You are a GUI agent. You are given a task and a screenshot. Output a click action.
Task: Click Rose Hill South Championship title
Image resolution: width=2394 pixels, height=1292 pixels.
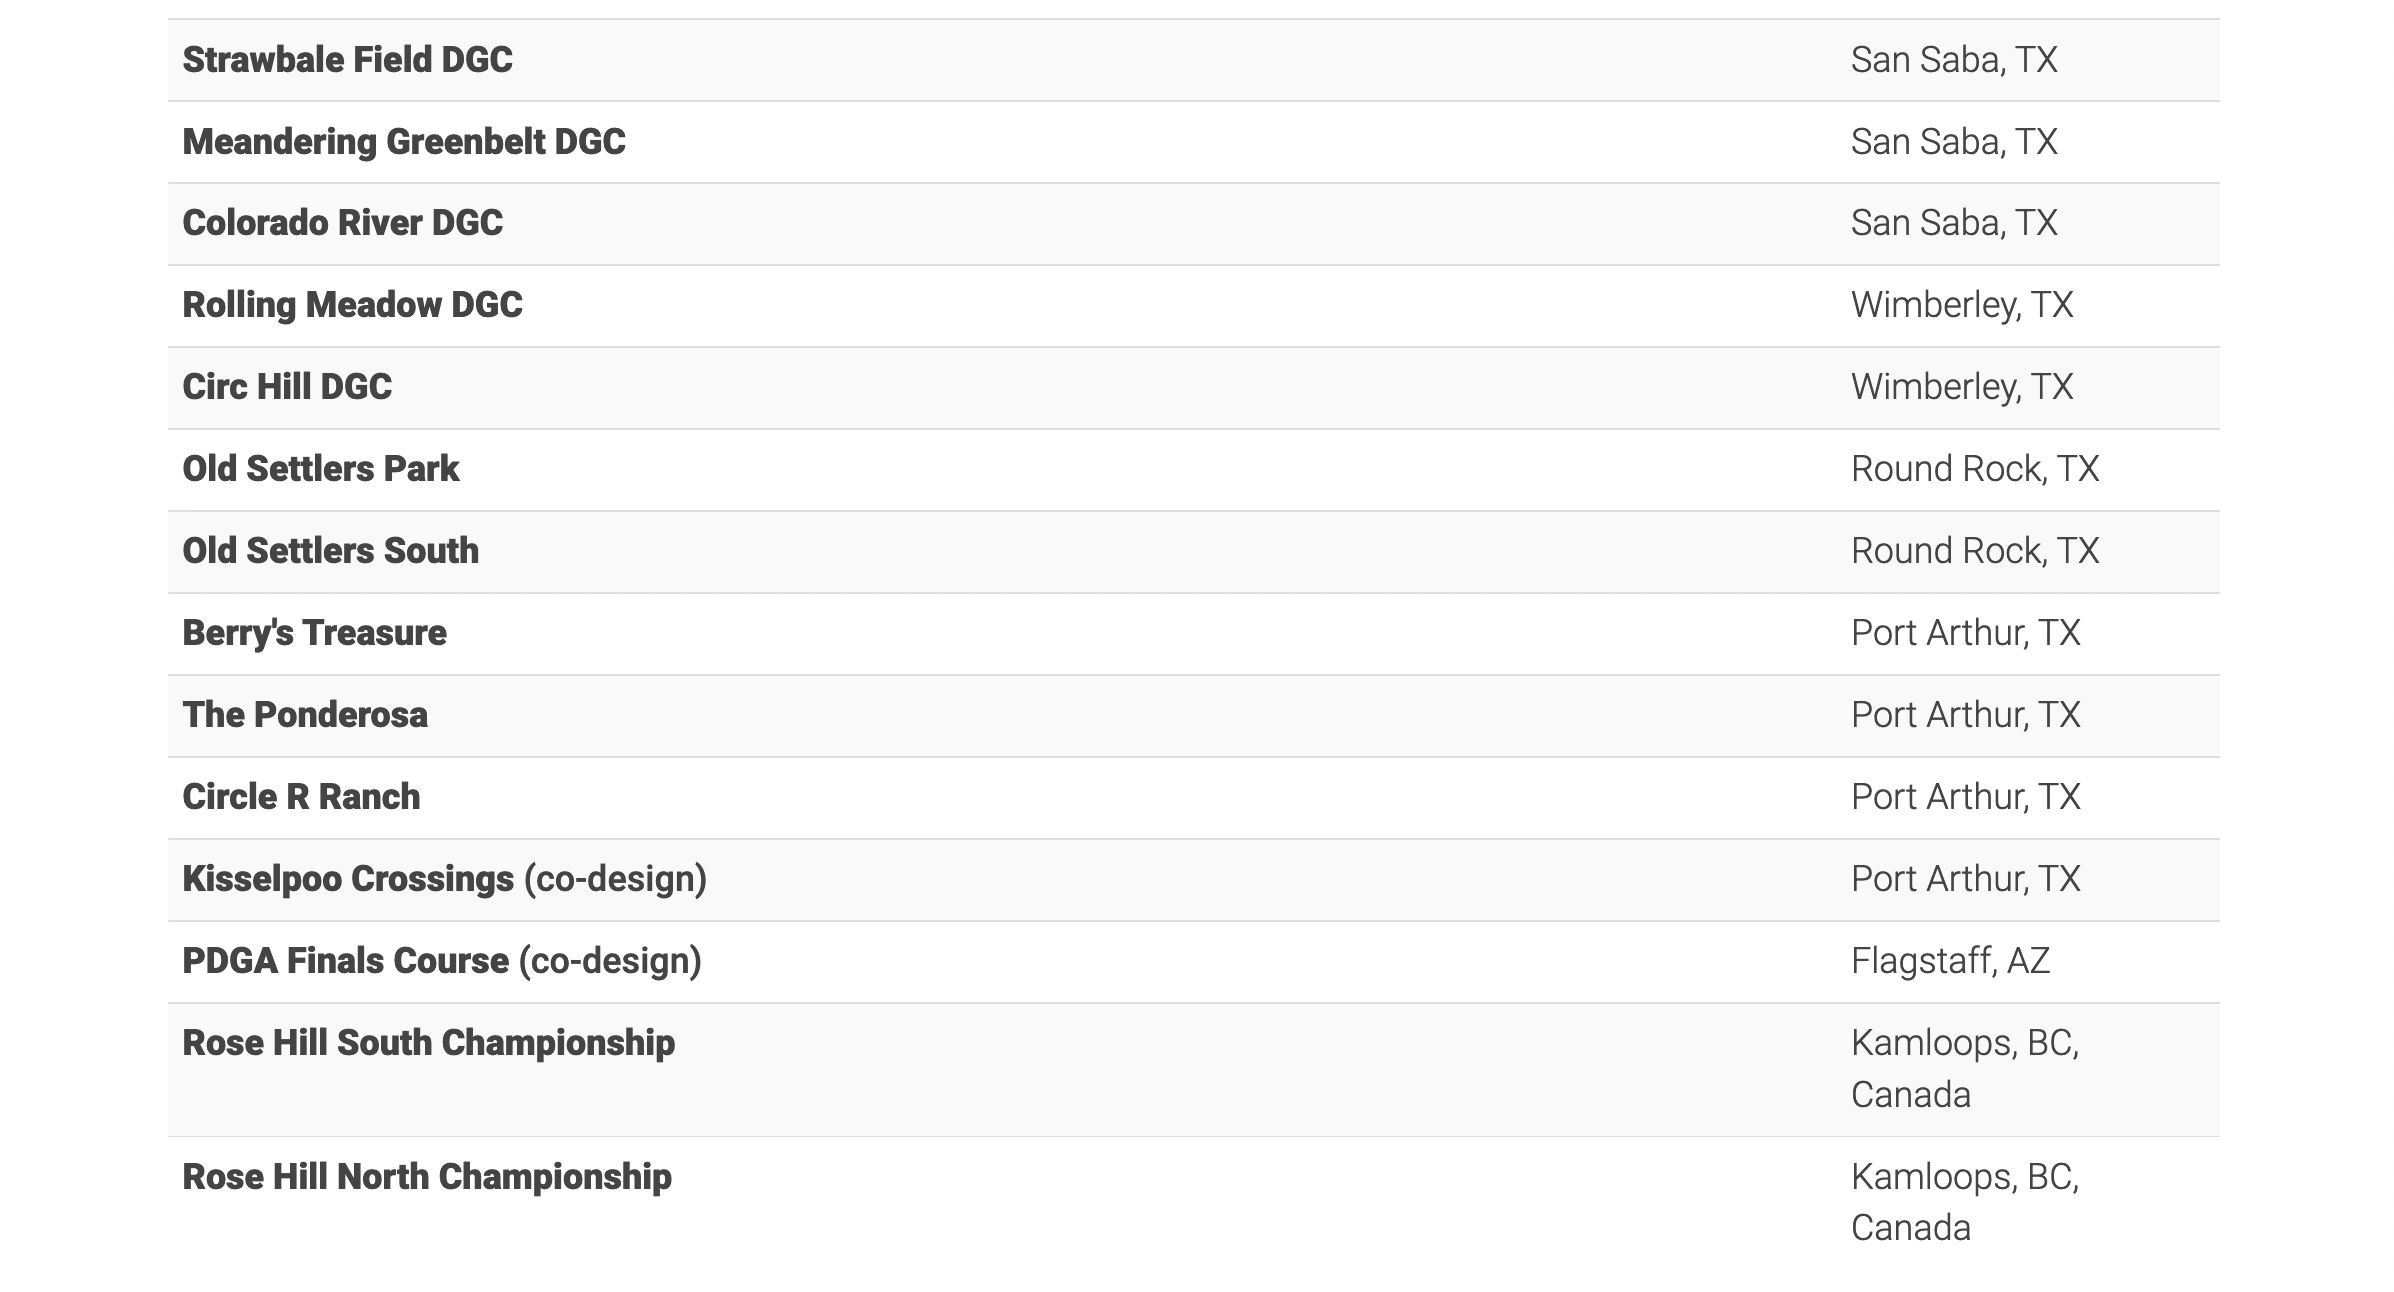point(428,1043)
